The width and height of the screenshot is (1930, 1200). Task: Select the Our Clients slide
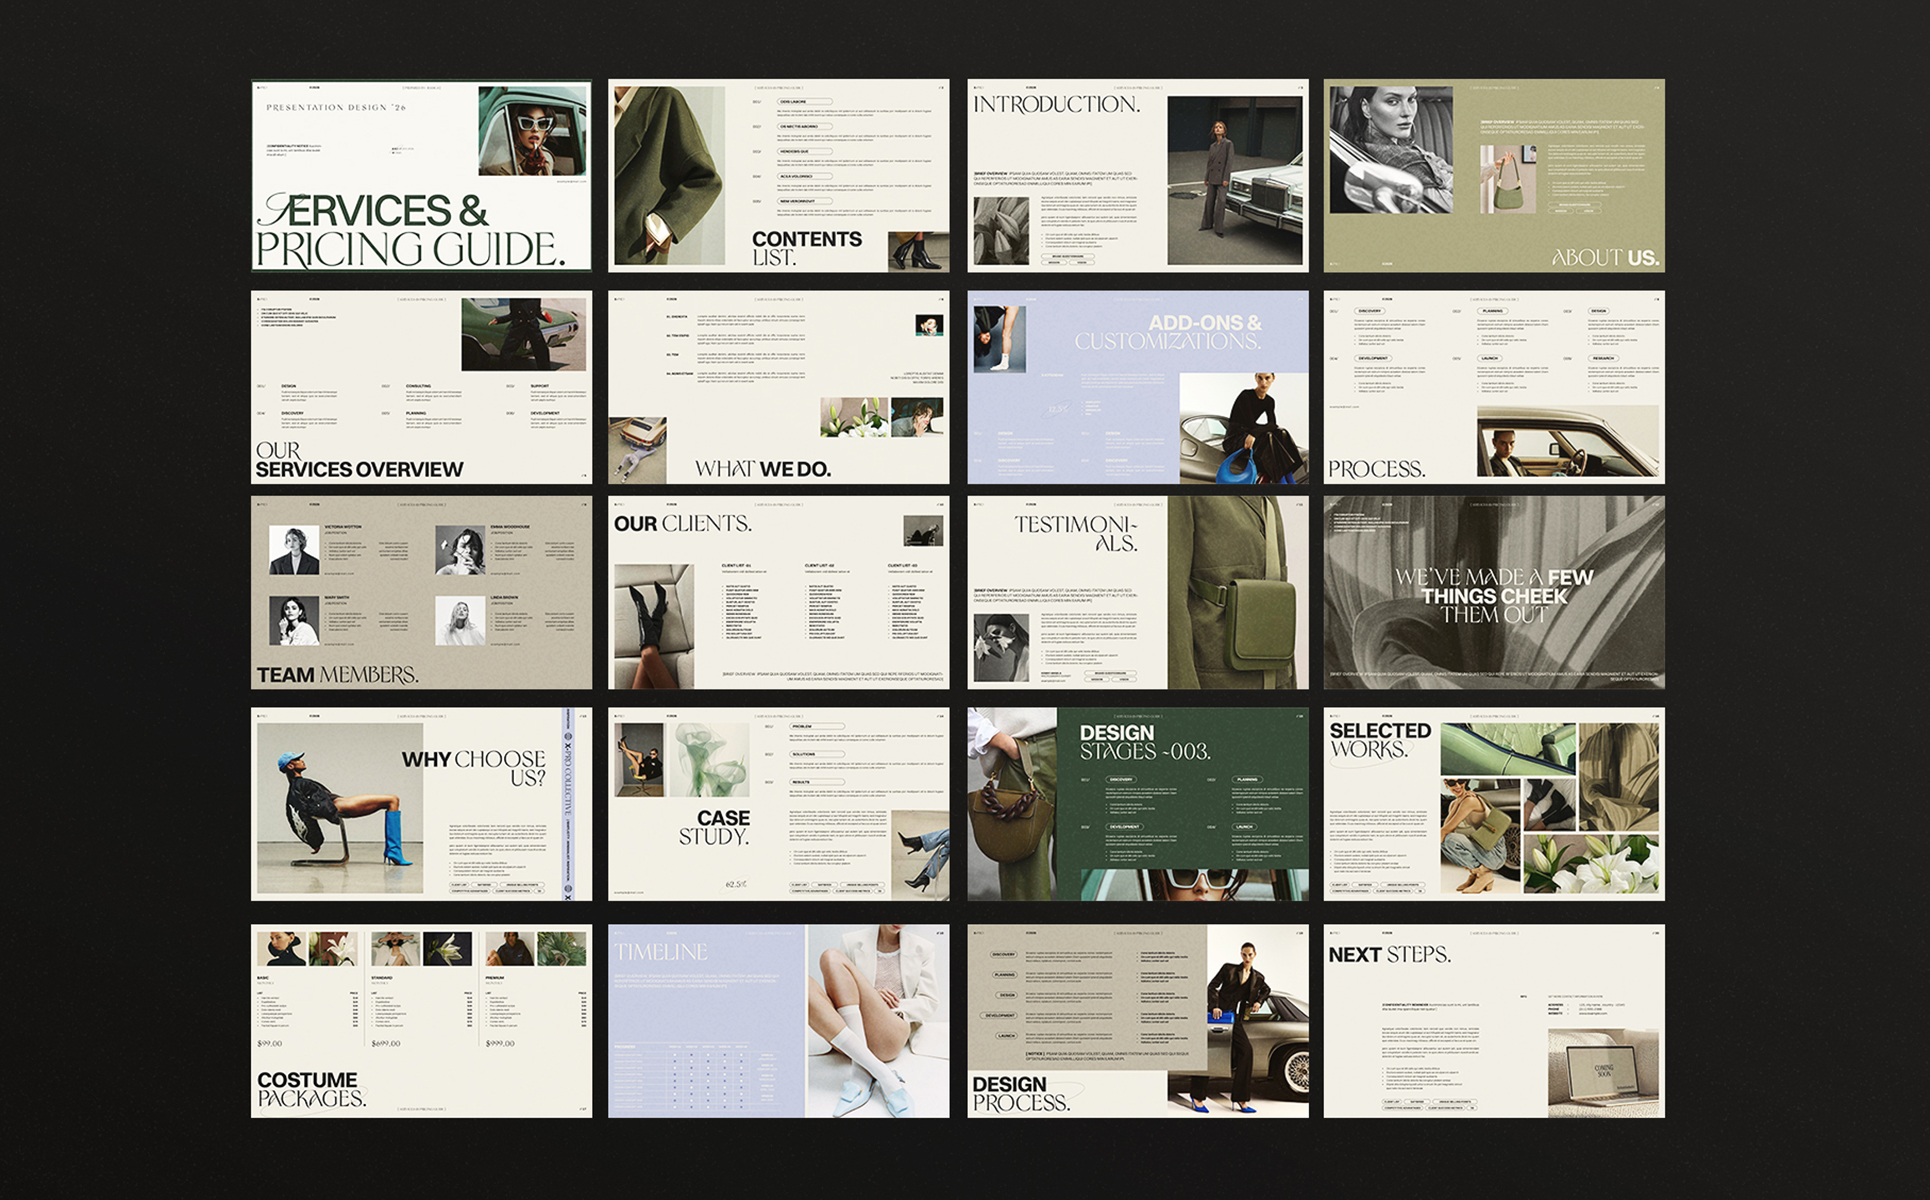click(x=778, y=593)
